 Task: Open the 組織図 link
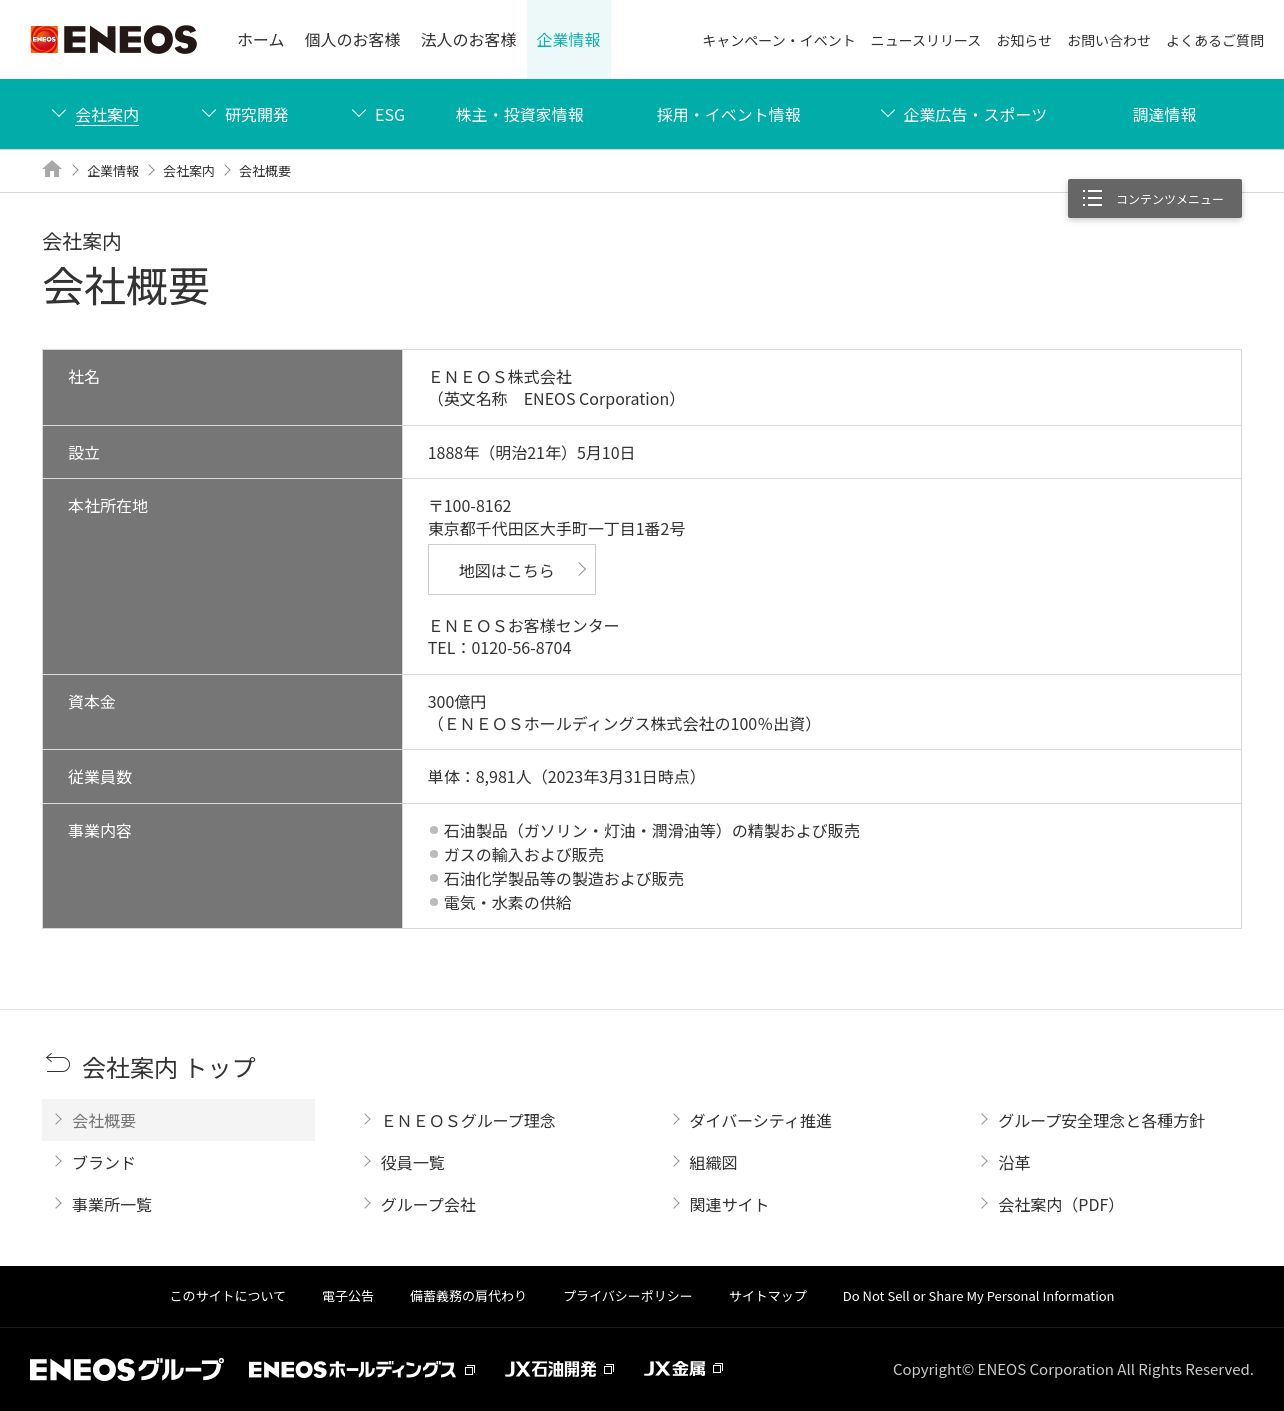(x=713, y=1163)
